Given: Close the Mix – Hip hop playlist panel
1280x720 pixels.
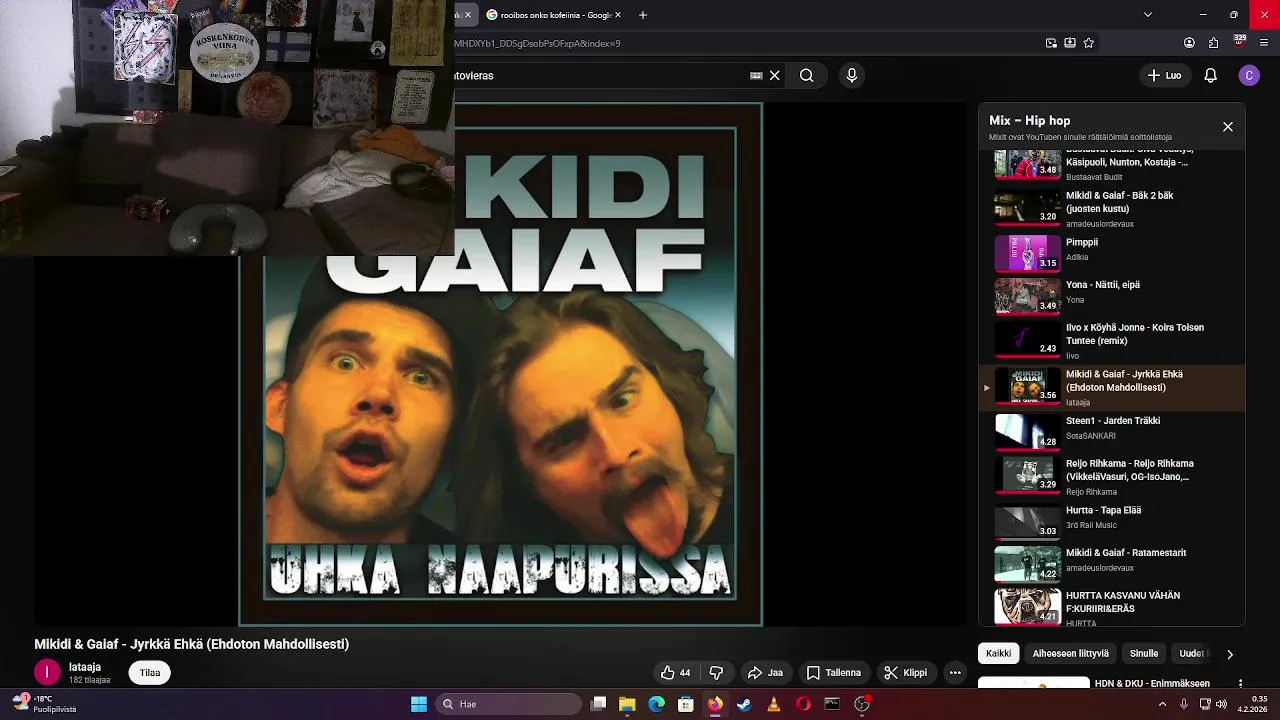Looking at the screenshot, I should tap(1228, 127).
